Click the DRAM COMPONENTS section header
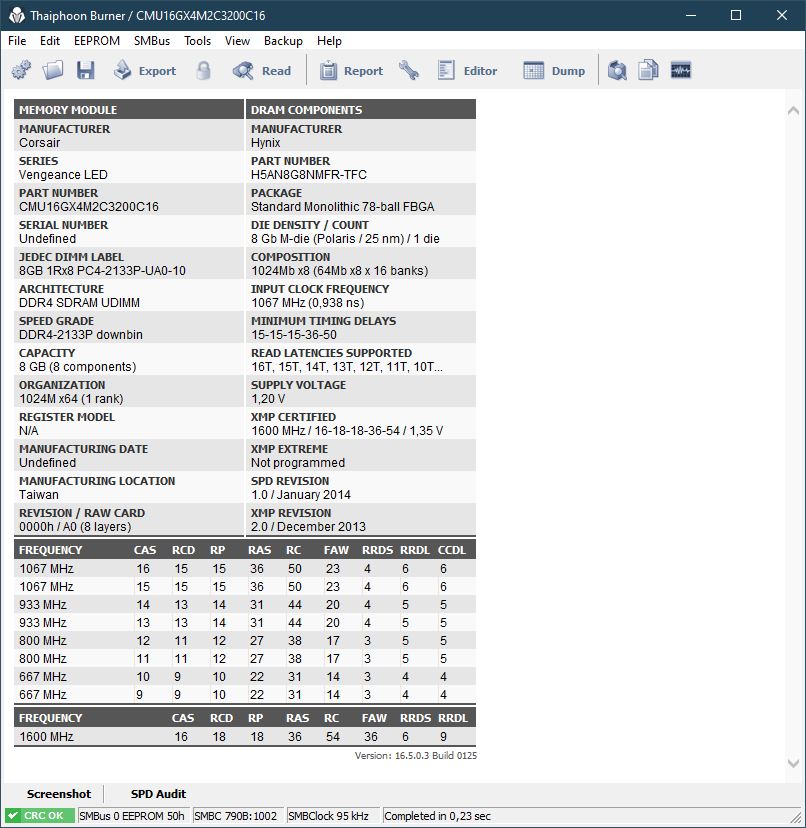The height and width of the screenshot is (828, 806). (x=361, y=109)
